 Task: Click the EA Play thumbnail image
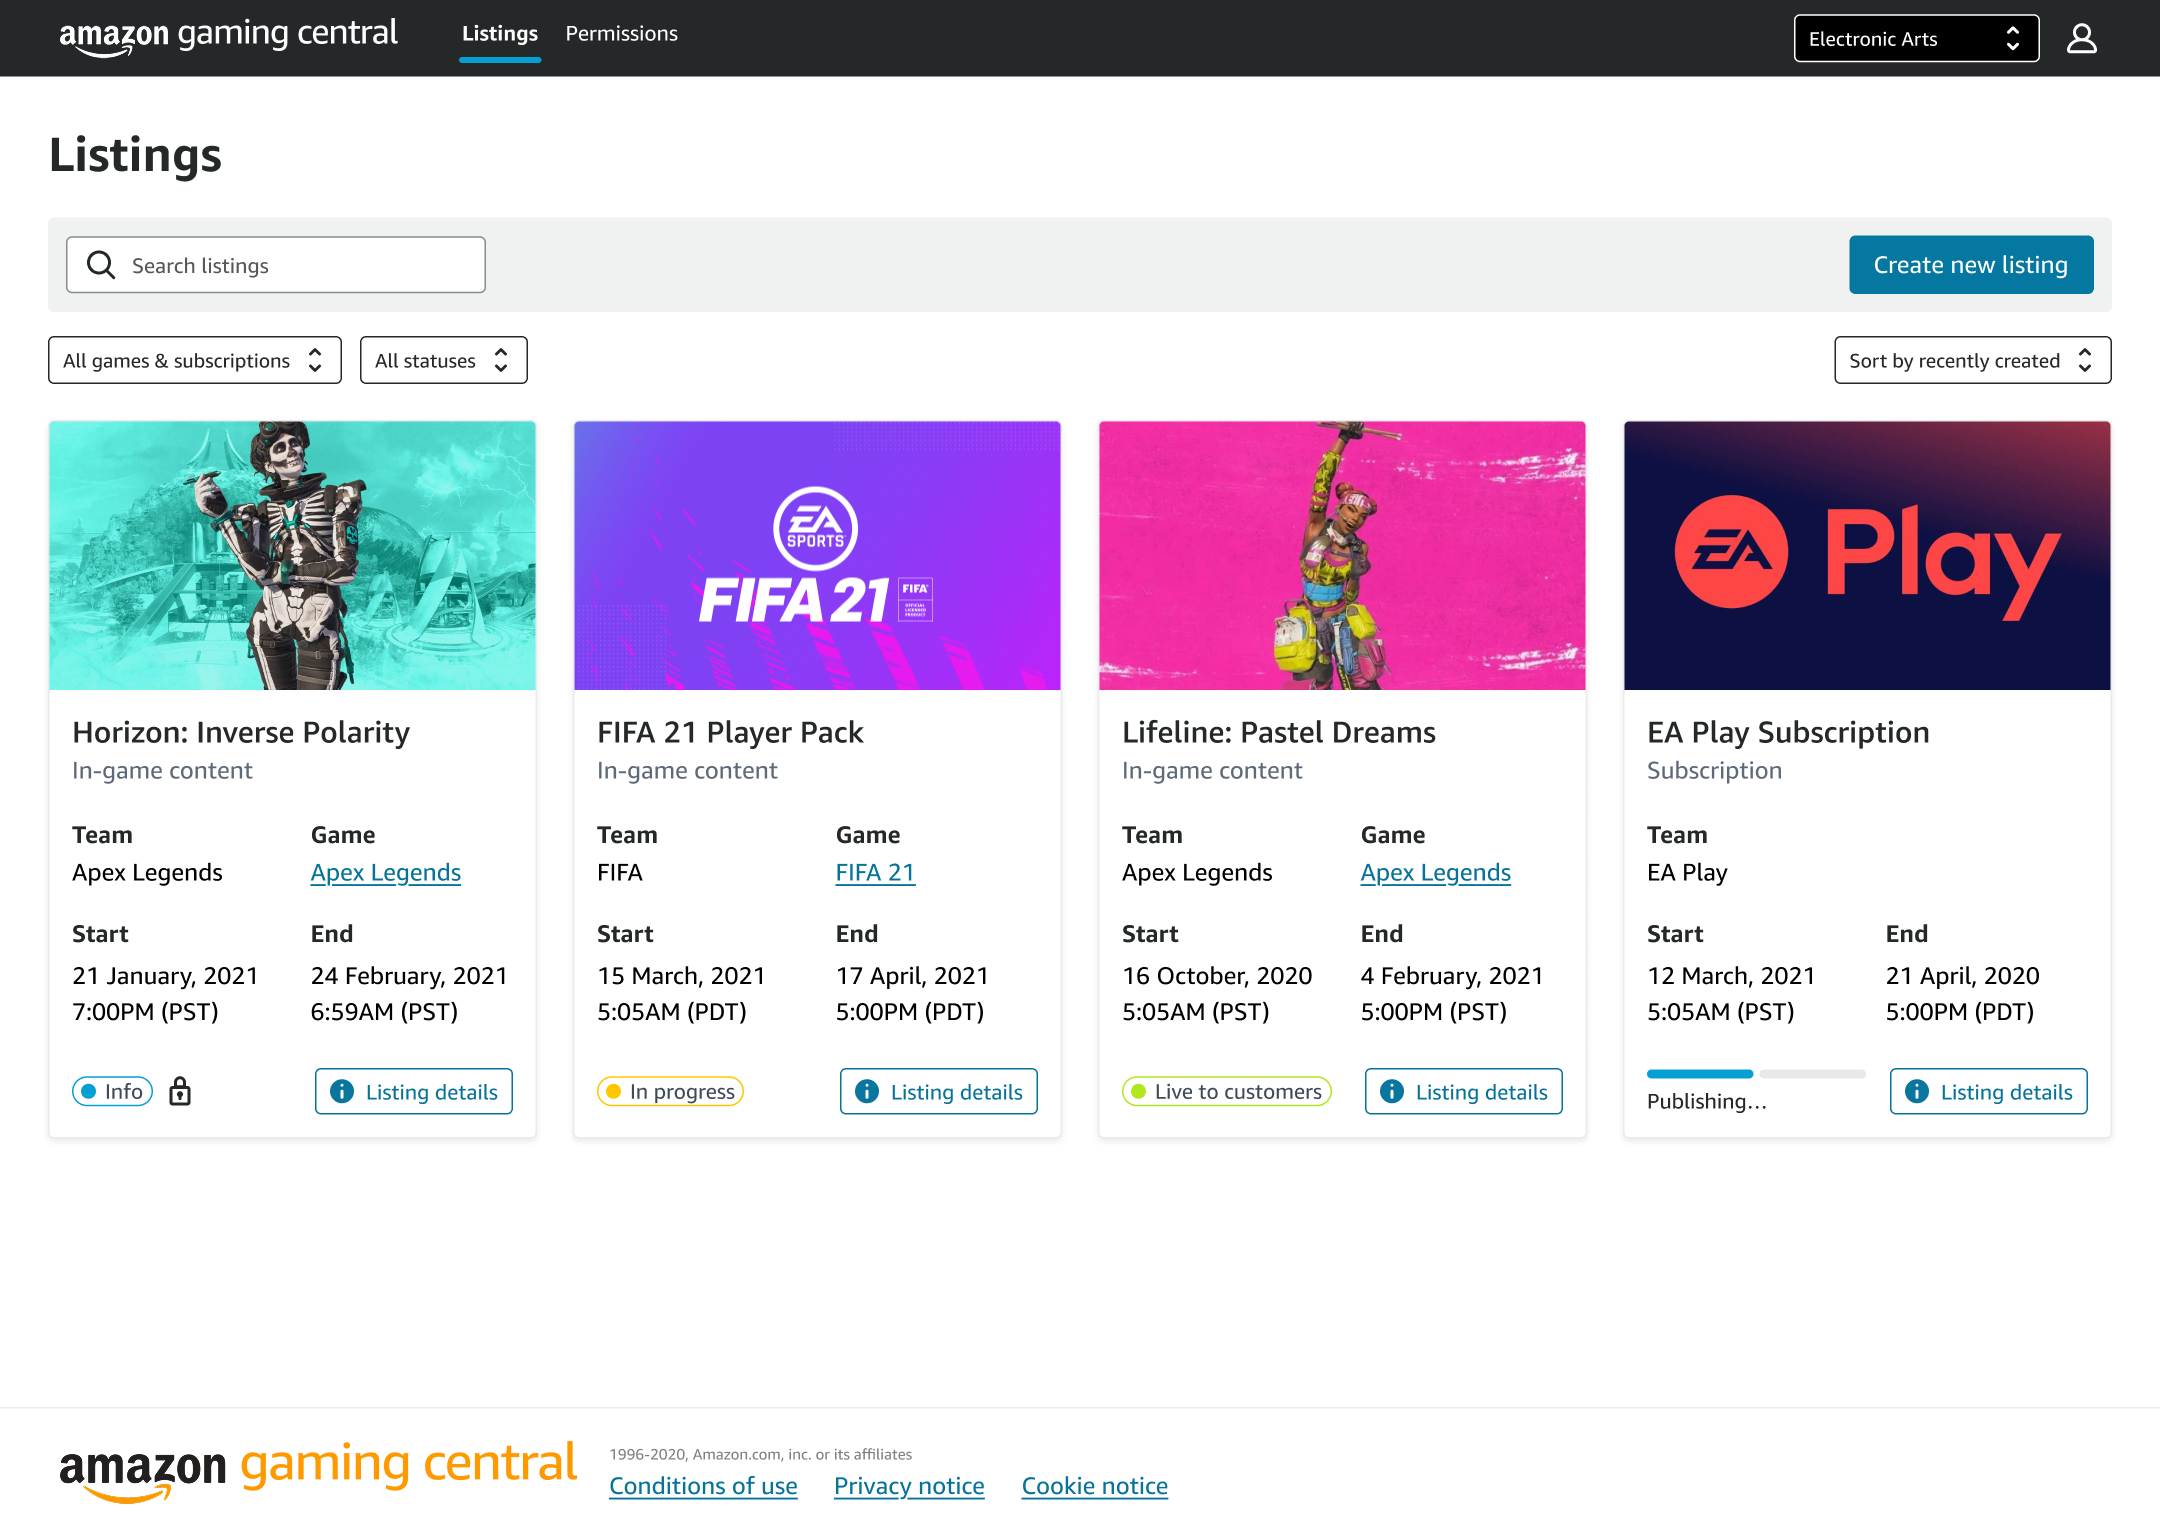(1867, 556)
